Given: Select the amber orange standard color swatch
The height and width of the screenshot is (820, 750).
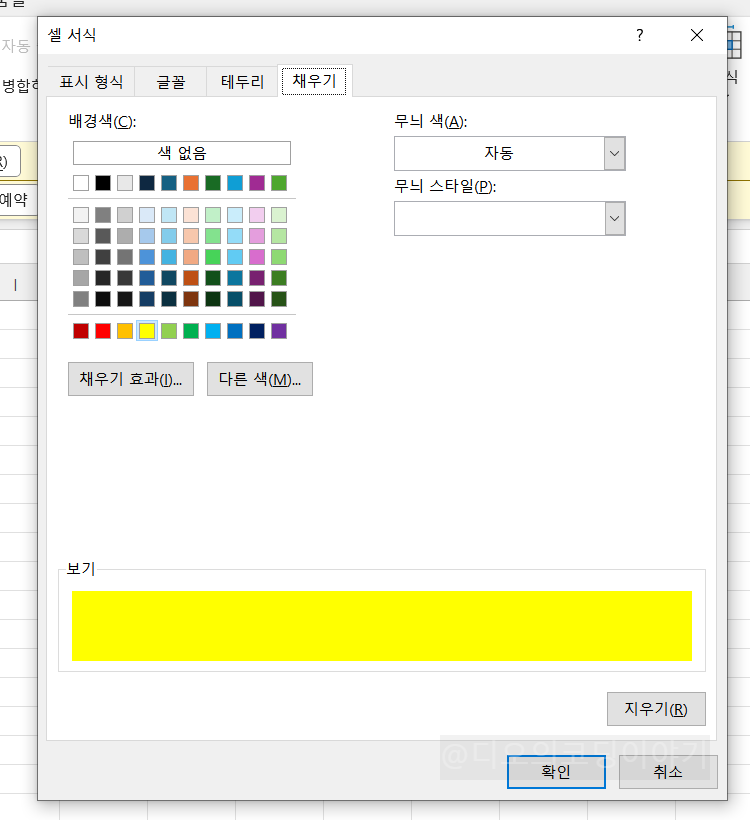Looking at the screenshot, I should click(x=125, y=331).
